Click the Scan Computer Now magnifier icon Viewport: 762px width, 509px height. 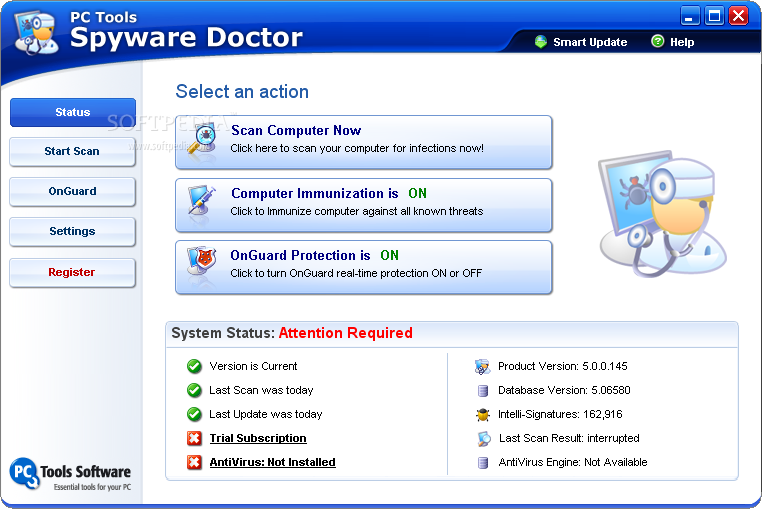pos(203,140)
